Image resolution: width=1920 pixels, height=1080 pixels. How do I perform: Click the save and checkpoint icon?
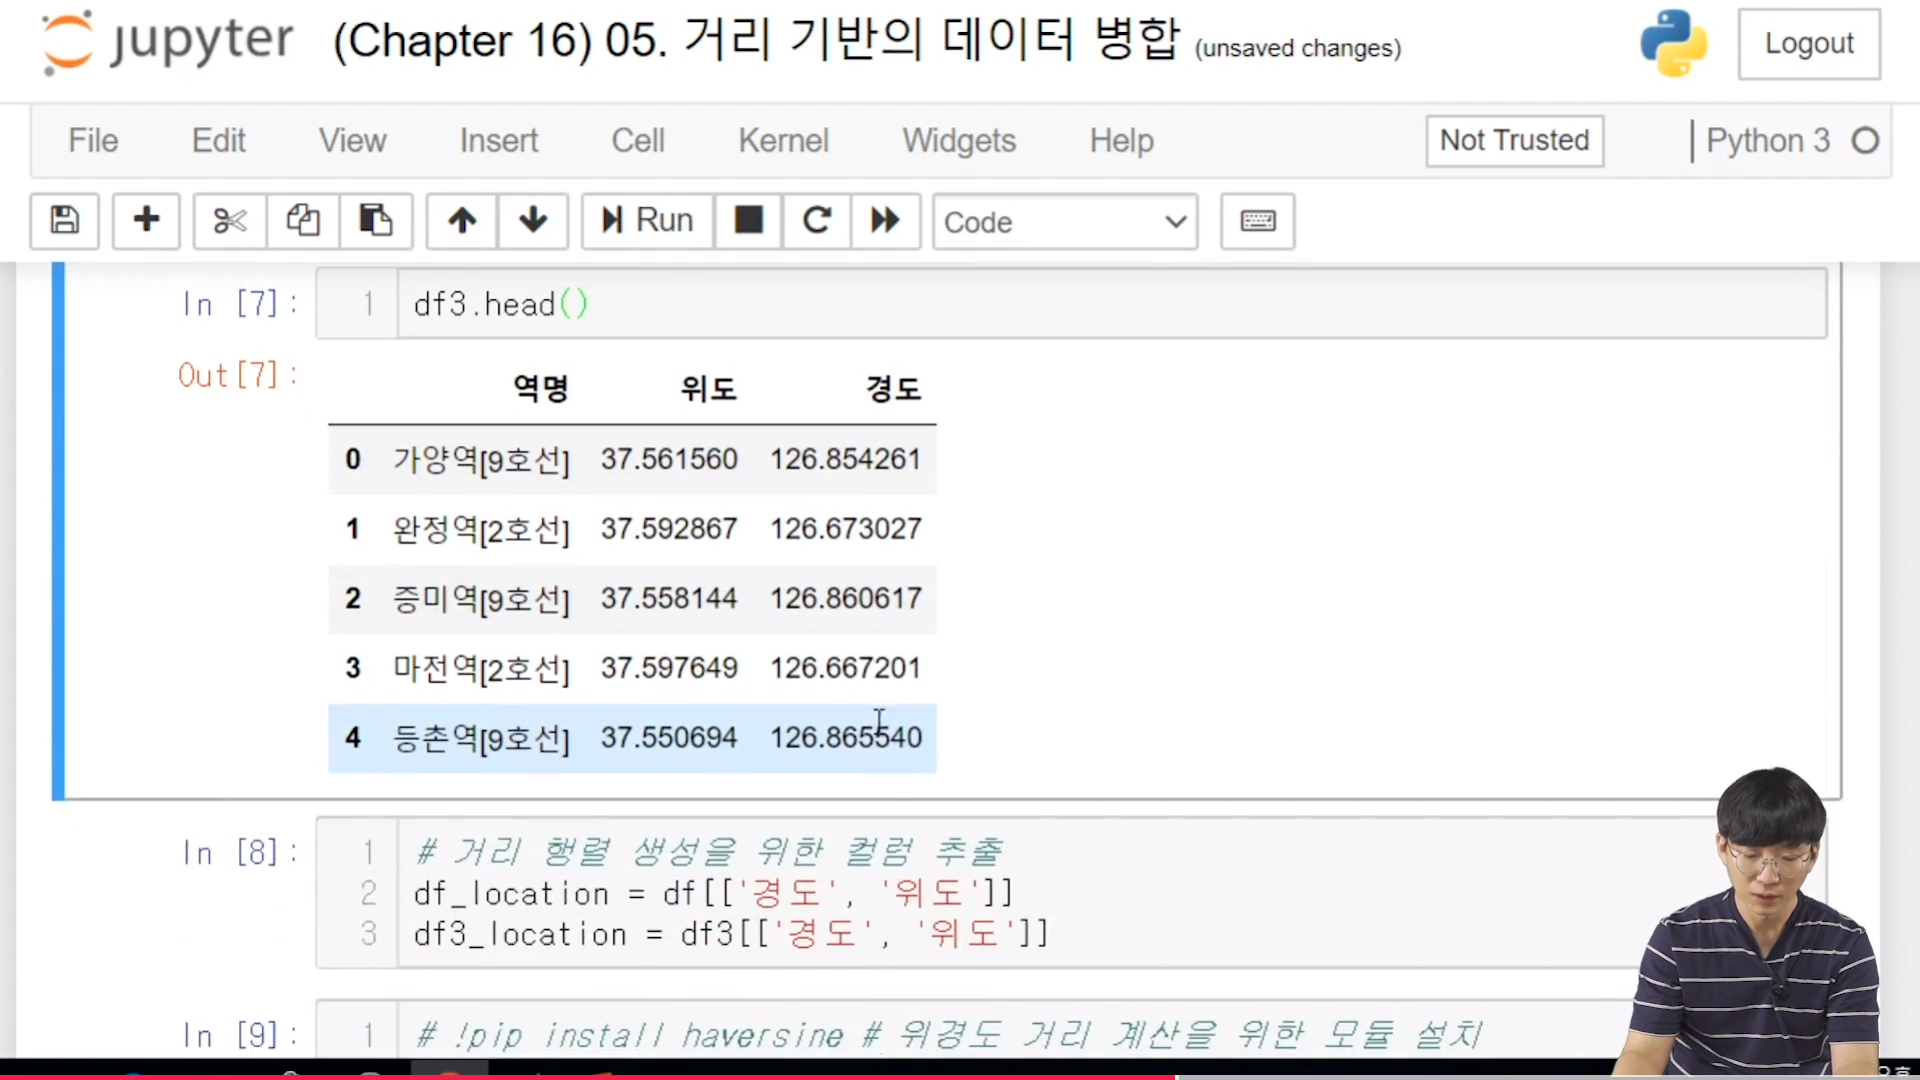click(65, 220)
